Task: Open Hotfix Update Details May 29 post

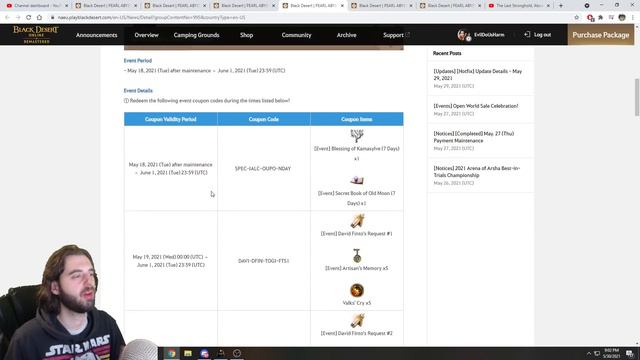Action: 478,74
